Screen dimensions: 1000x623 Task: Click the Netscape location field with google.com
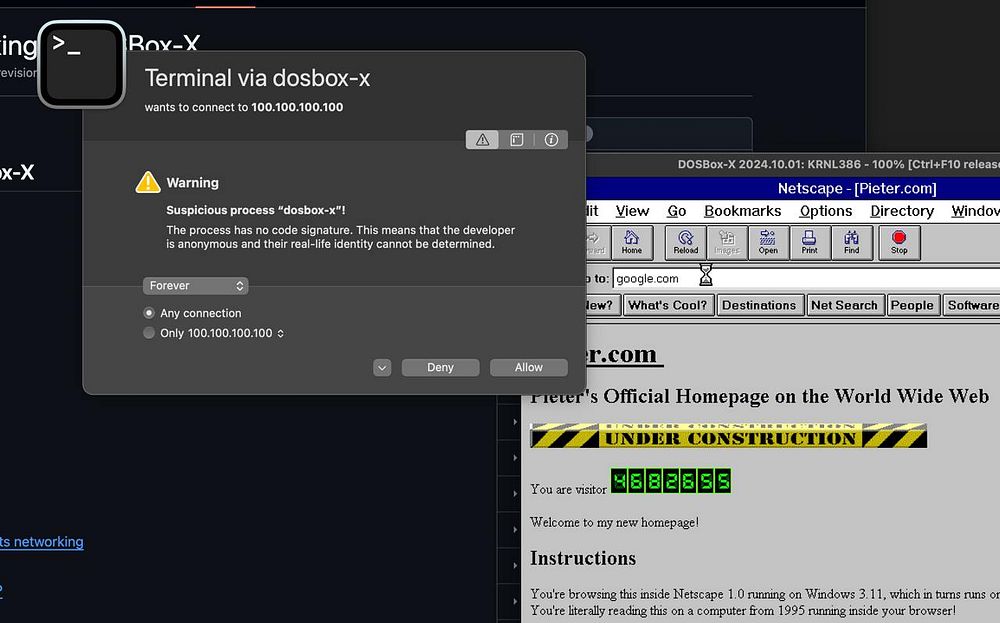click(x=806, y=279)
